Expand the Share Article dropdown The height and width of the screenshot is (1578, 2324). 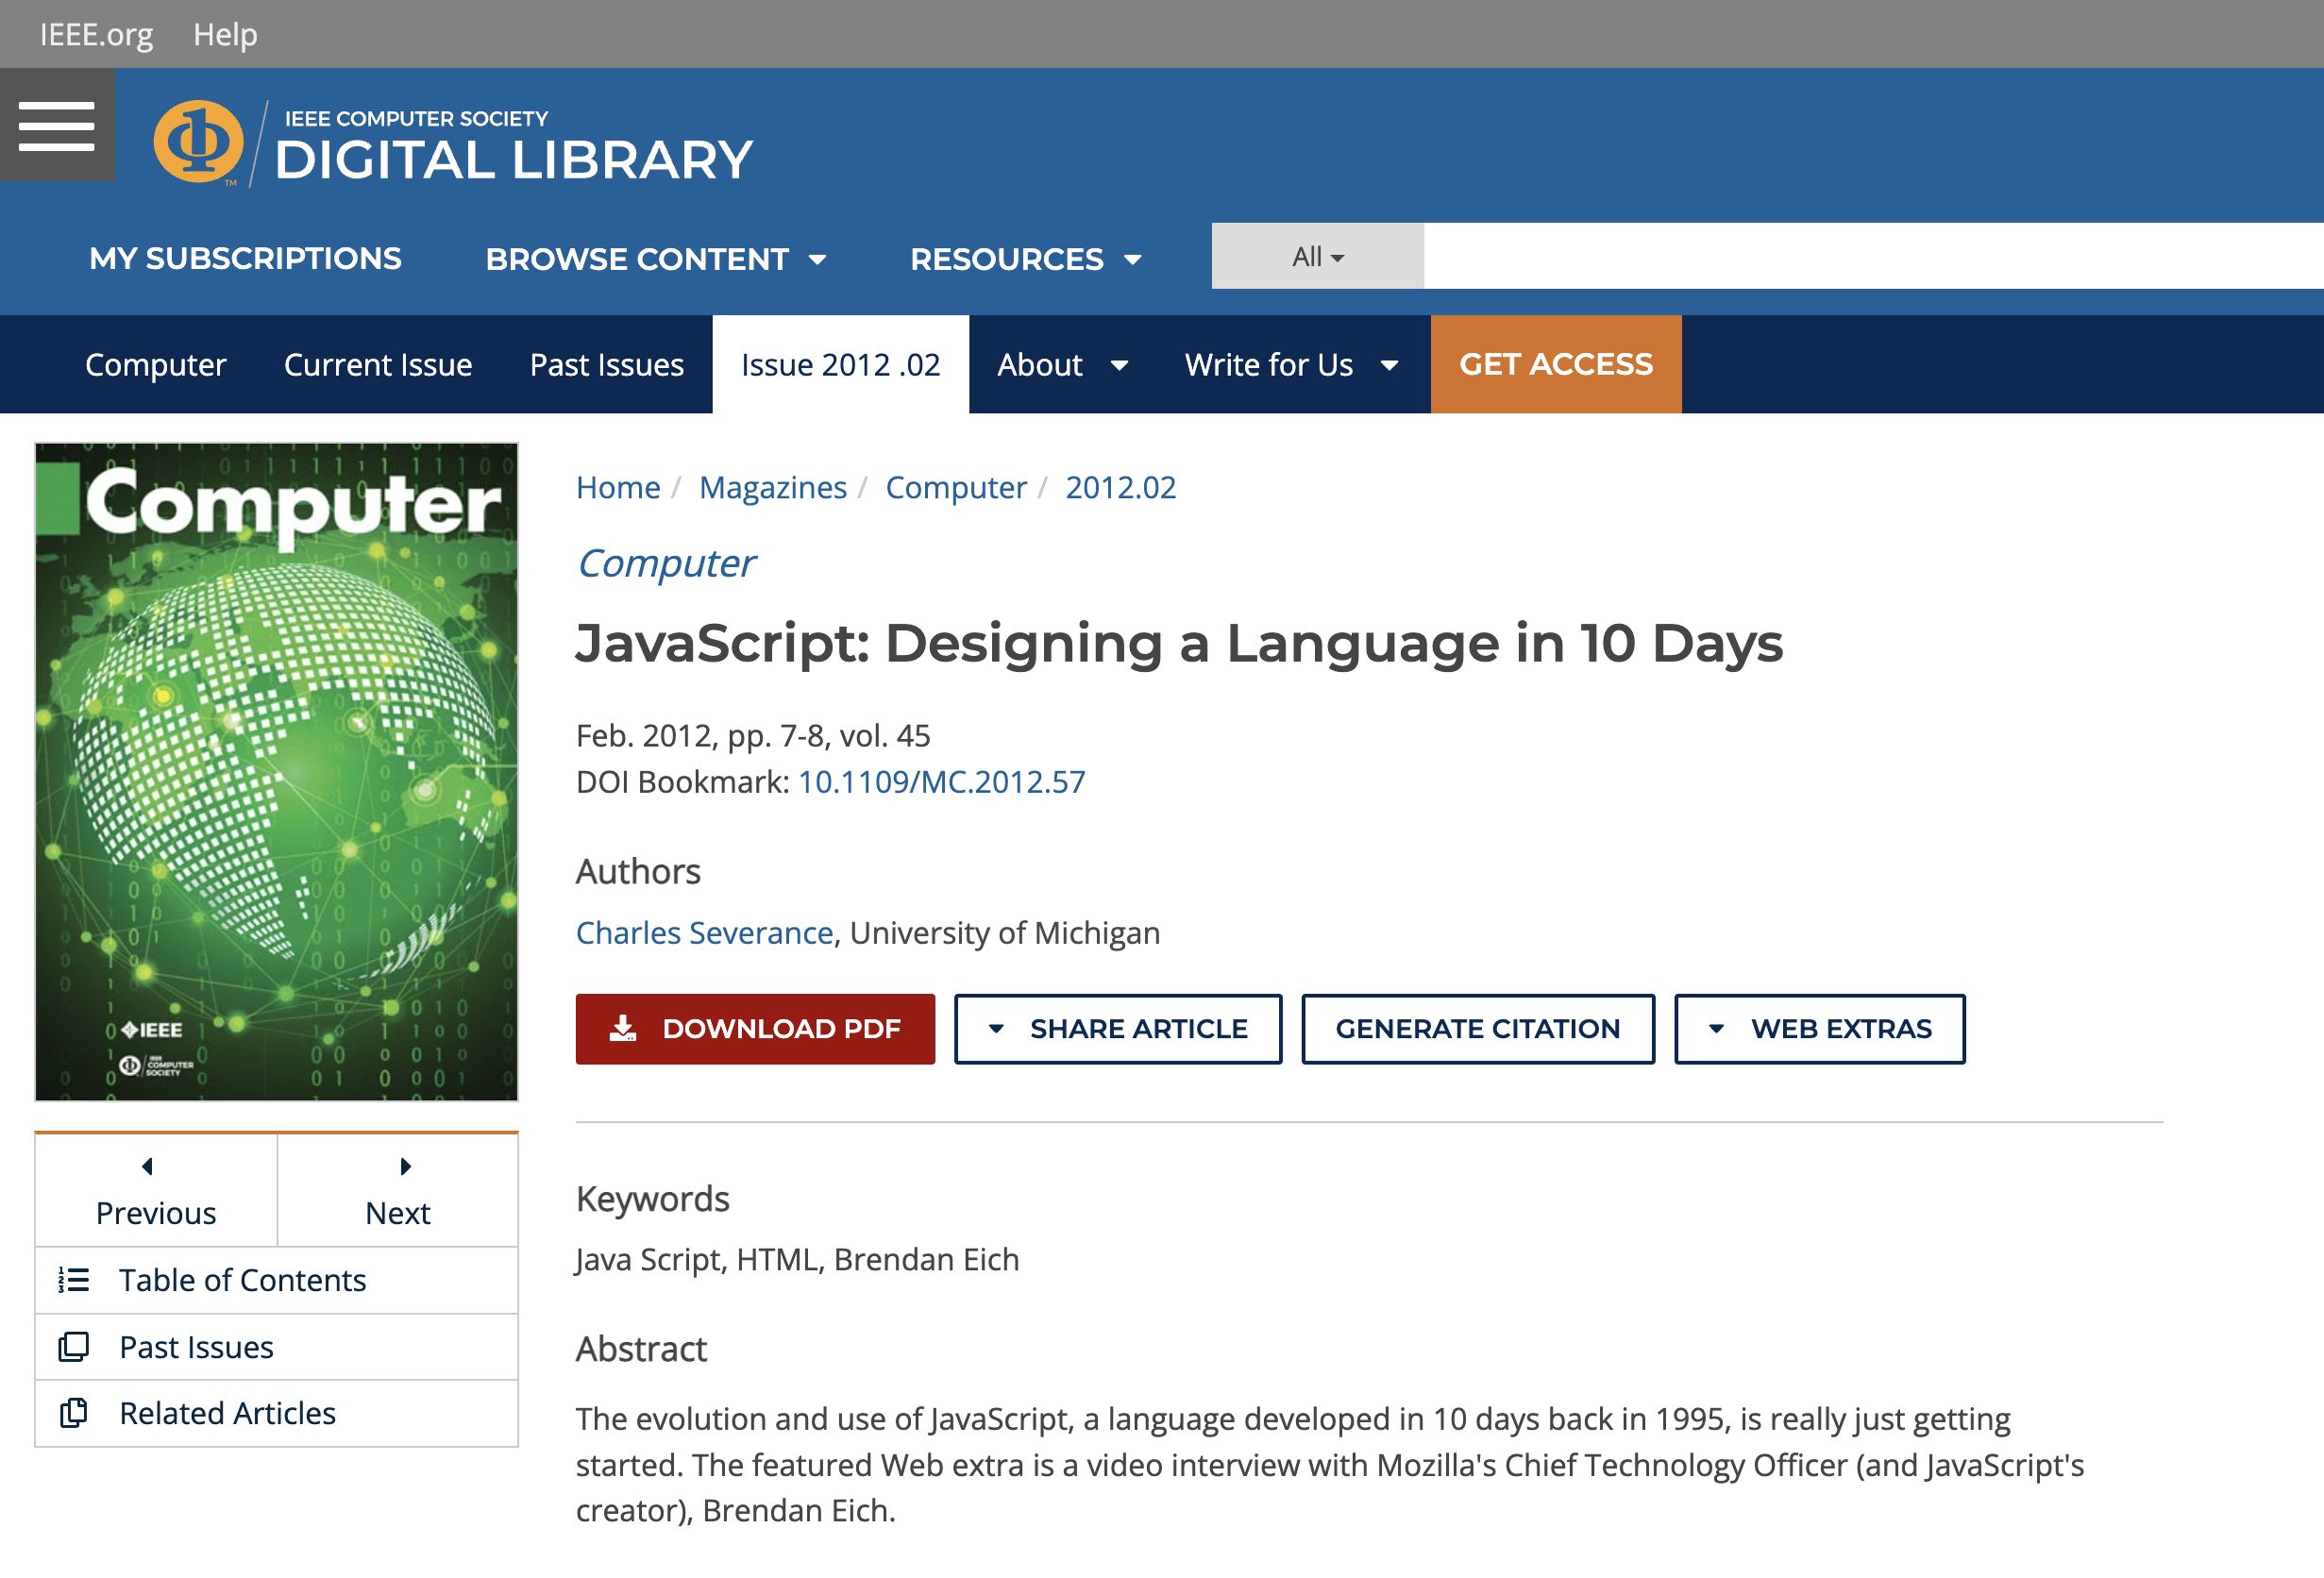pyautogui.click(x=1117, y=1028)
